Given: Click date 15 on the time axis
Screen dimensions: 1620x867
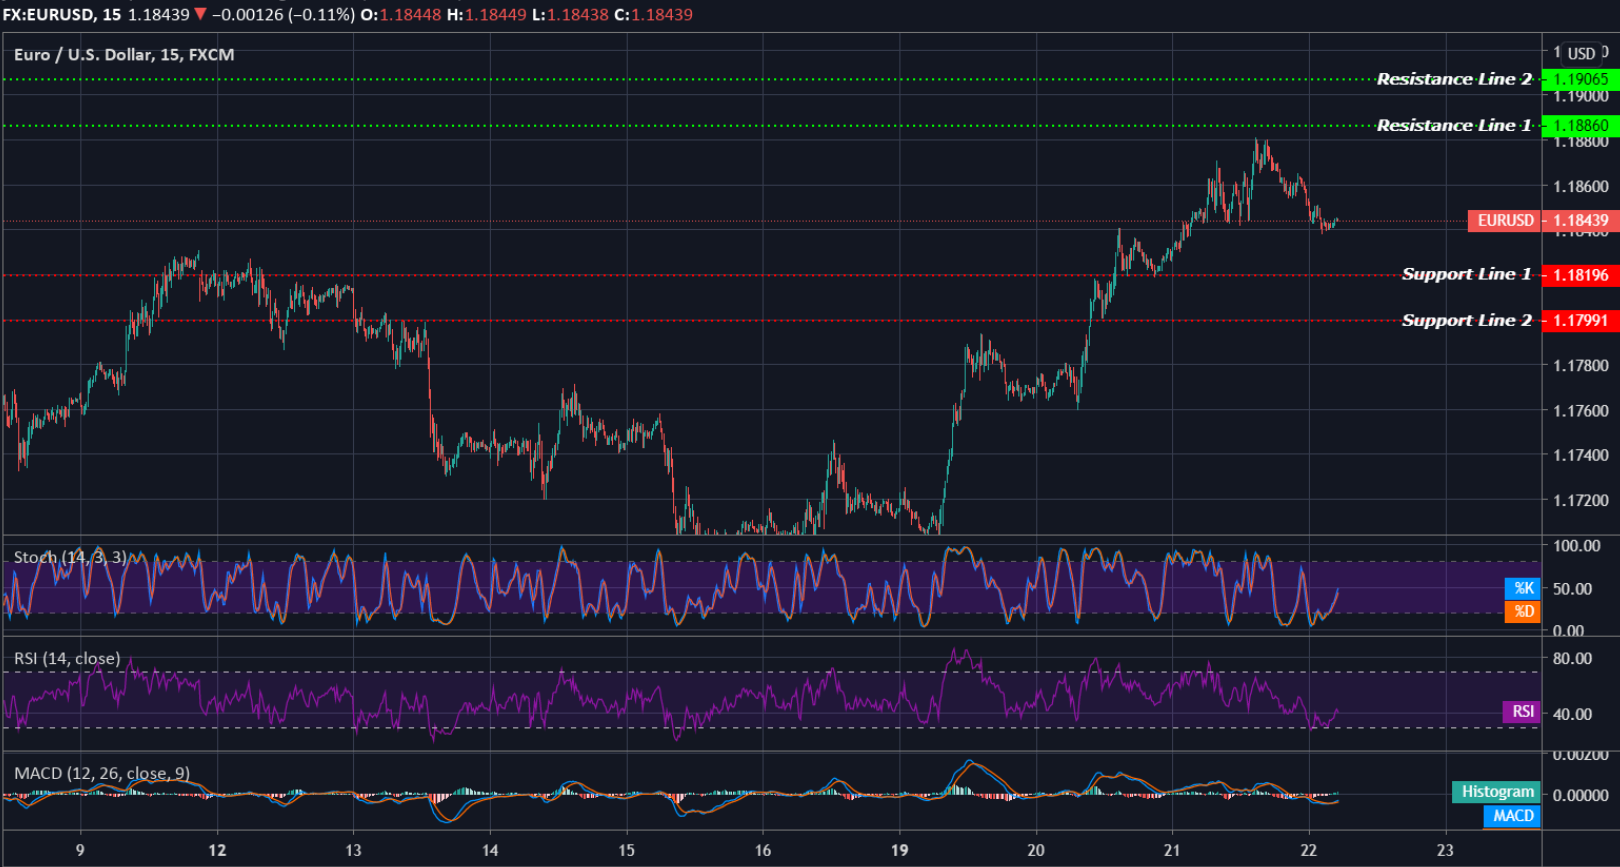Looking at the screenshot, I should (626, 850).
